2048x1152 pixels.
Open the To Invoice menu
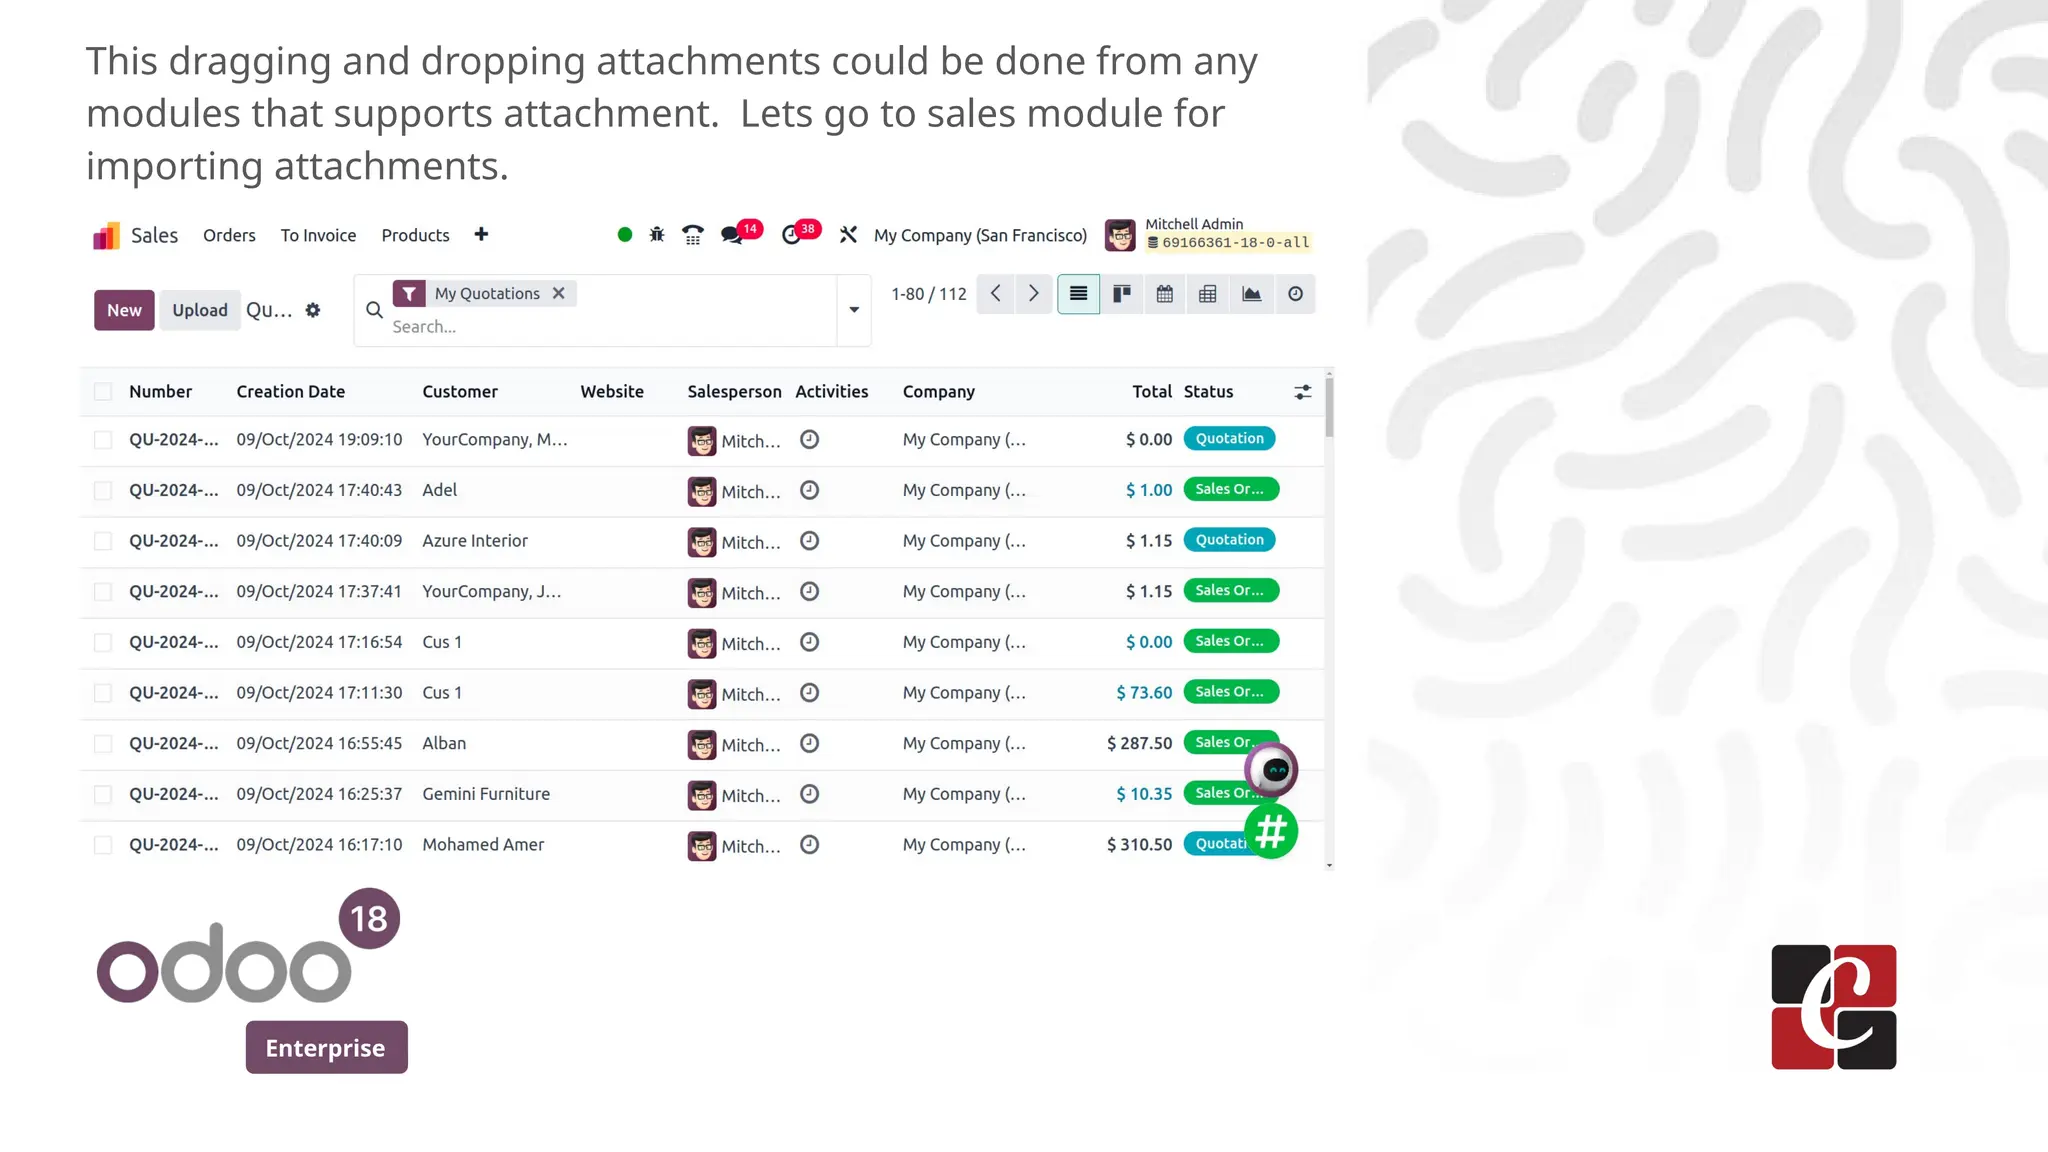318,235
